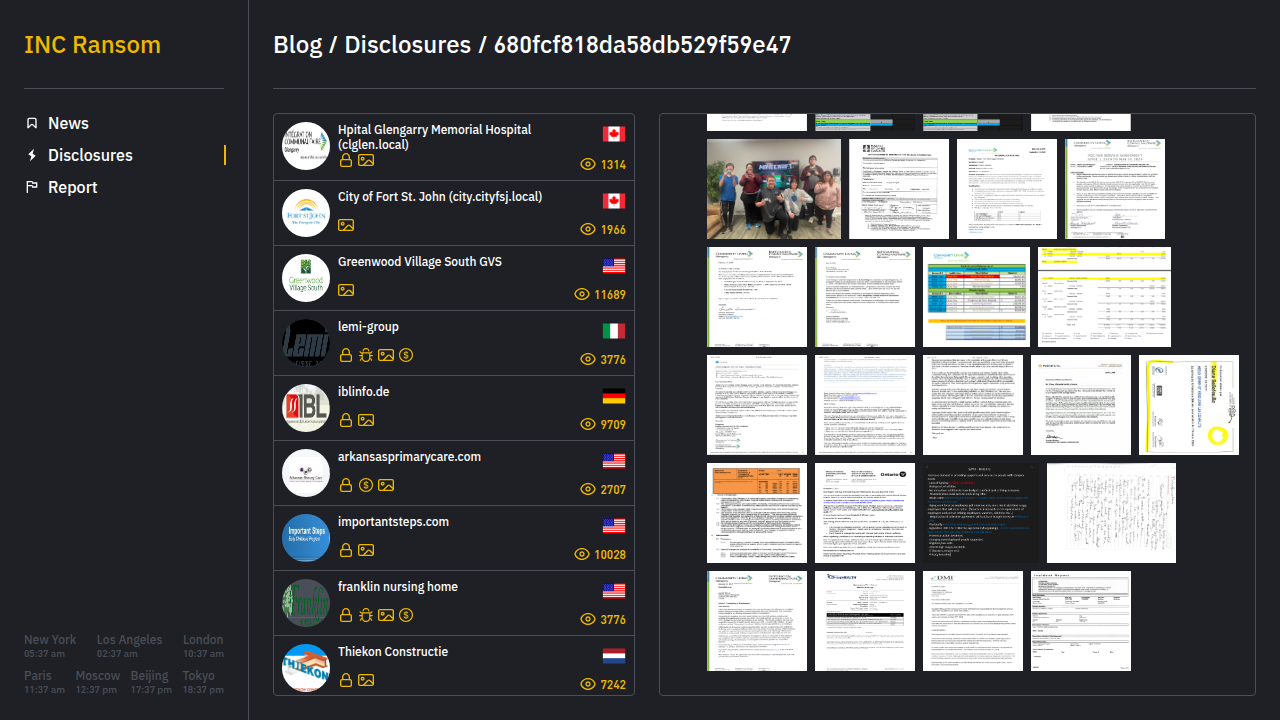Click the lock icon under iblinfo.de
1280x720 pixels.
point(346,420)
